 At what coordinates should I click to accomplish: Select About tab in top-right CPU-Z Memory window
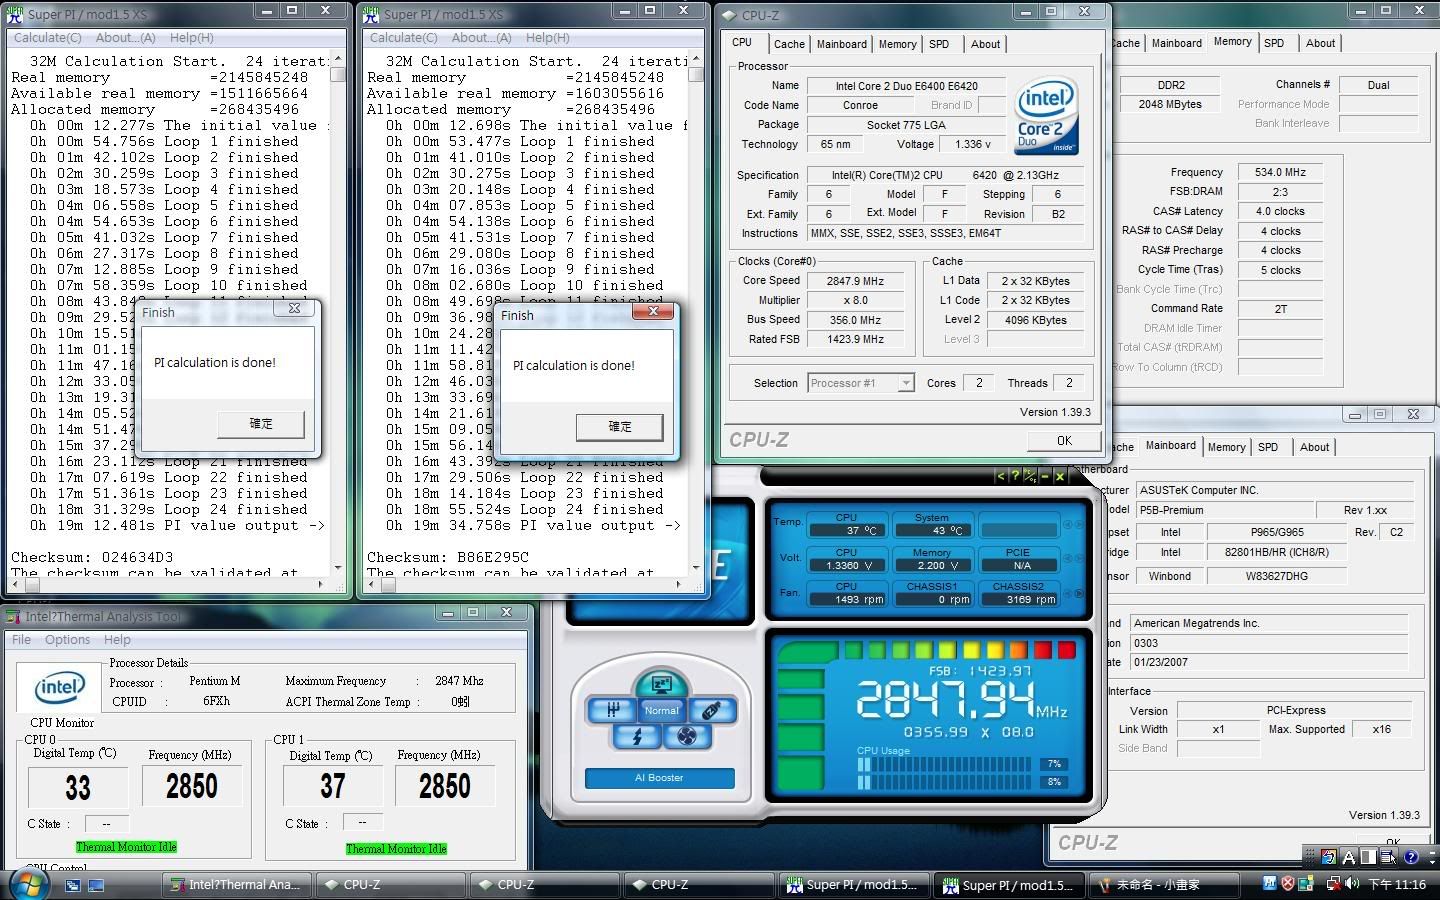pos(1320,43)
